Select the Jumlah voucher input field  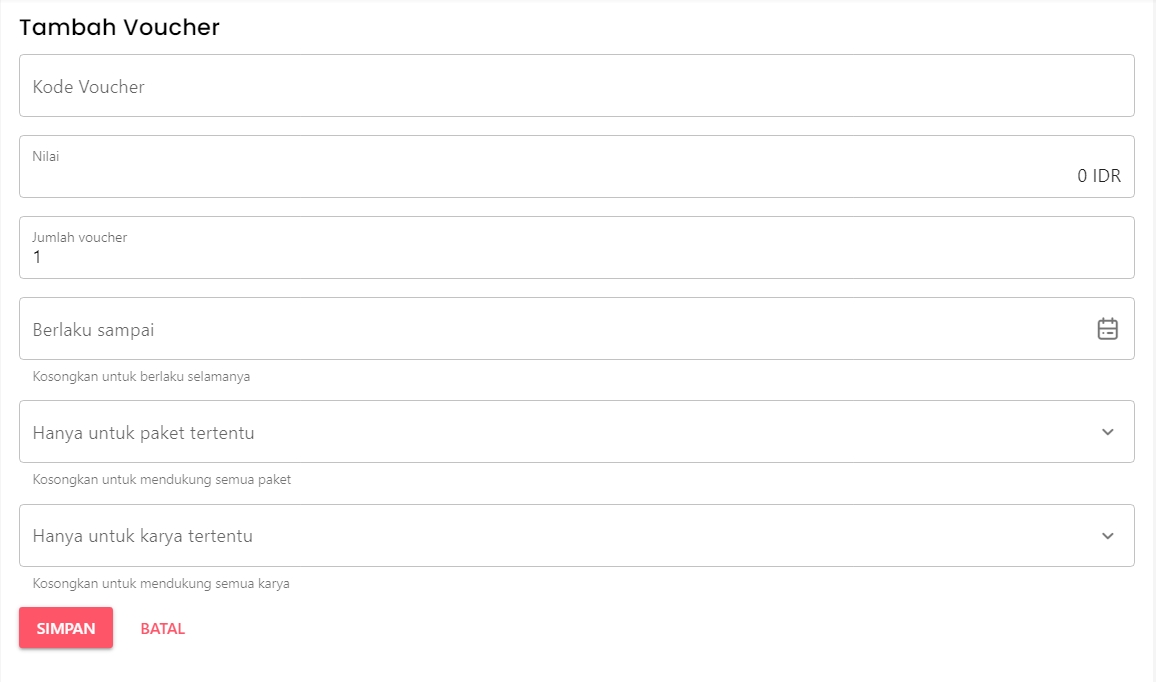coord(576,258)
